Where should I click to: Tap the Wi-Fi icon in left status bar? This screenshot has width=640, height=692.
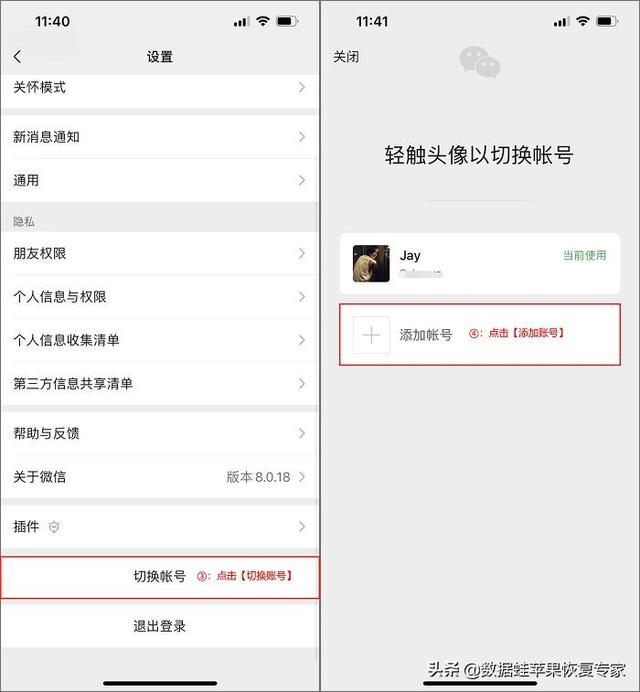(x=263, y=21)
